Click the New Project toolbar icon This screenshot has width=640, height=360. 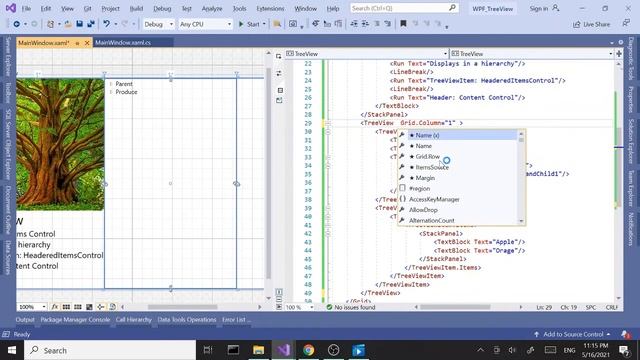[x=50, y=24]
